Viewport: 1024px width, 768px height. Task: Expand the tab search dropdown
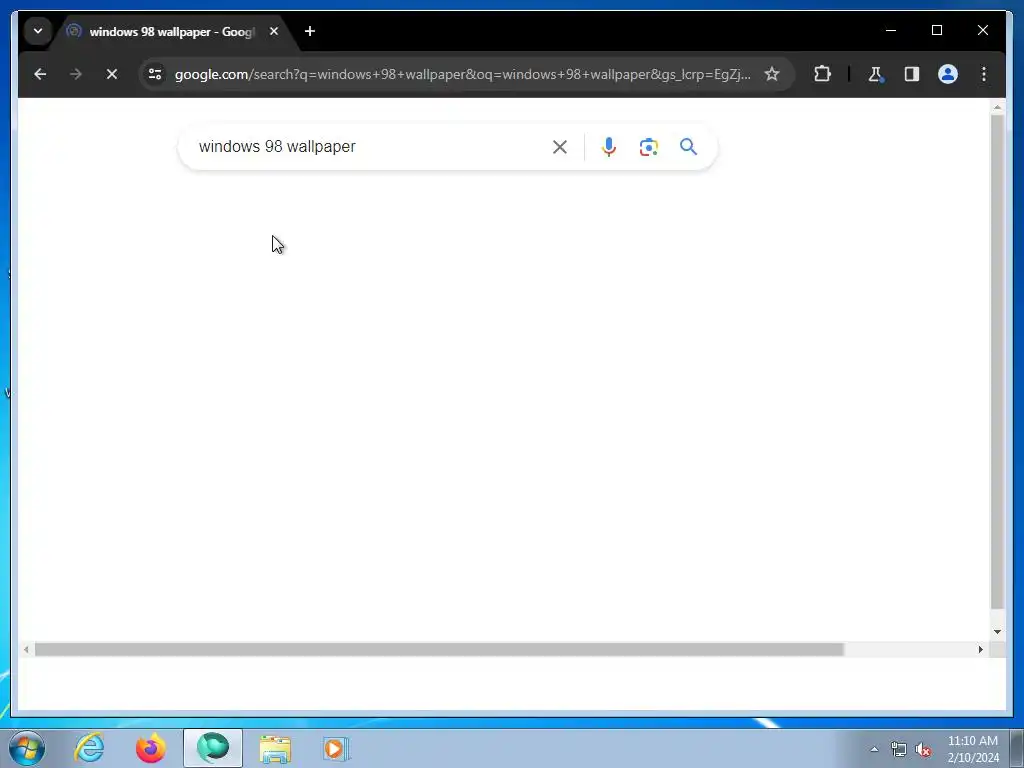(x=38, y=31)
